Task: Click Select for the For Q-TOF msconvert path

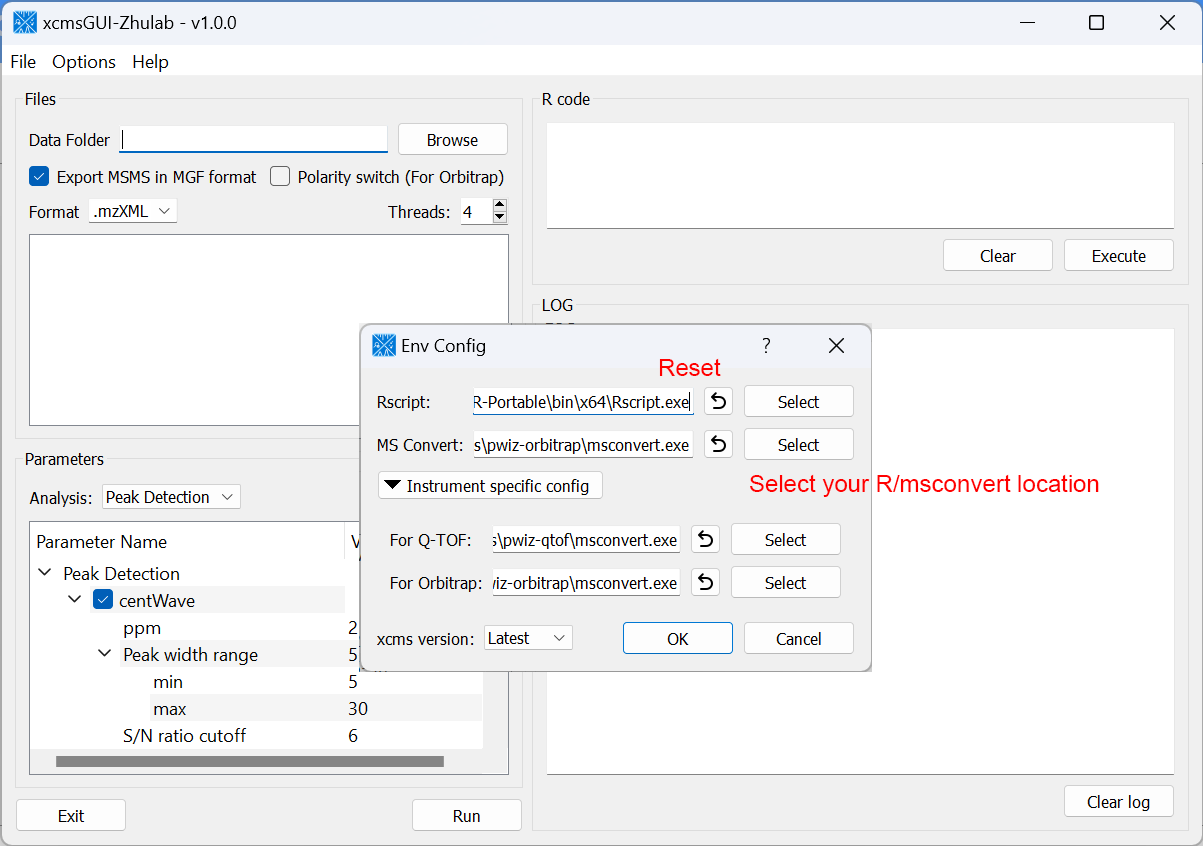Action: (786, 540)
